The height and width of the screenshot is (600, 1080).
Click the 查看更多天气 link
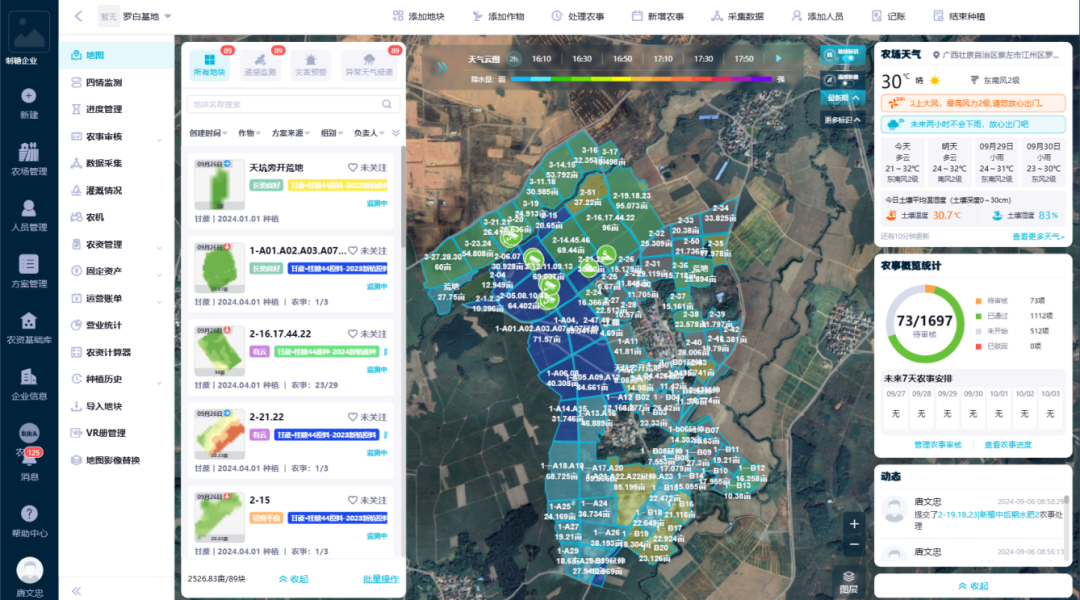pyautogui.click(x=1037, y=237)
